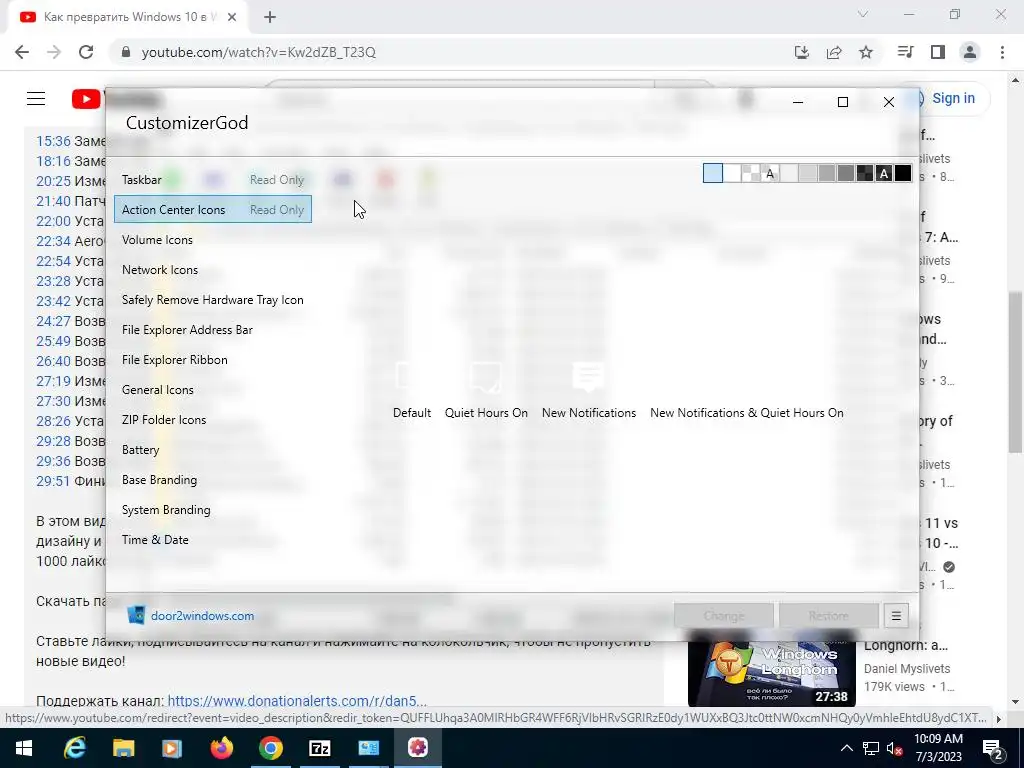Select the Default action center icon
Screen dimensions: 1024x768
(411, 377)
